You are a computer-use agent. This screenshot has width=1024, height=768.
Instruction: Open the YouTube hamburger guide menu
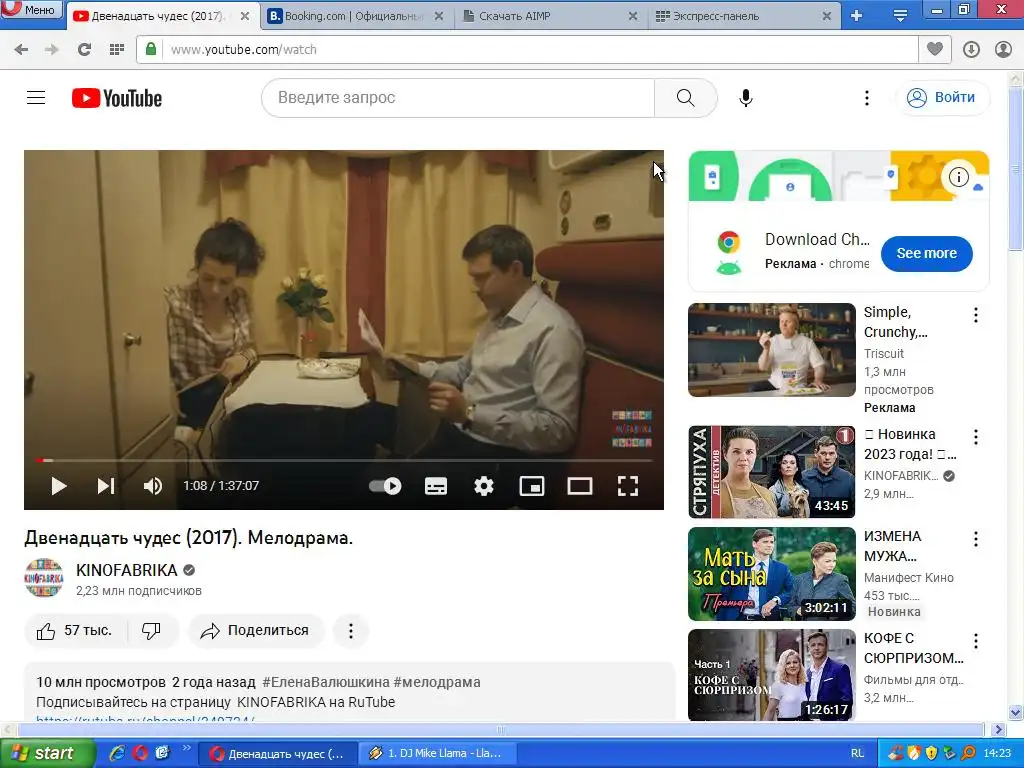coord(36,98)
